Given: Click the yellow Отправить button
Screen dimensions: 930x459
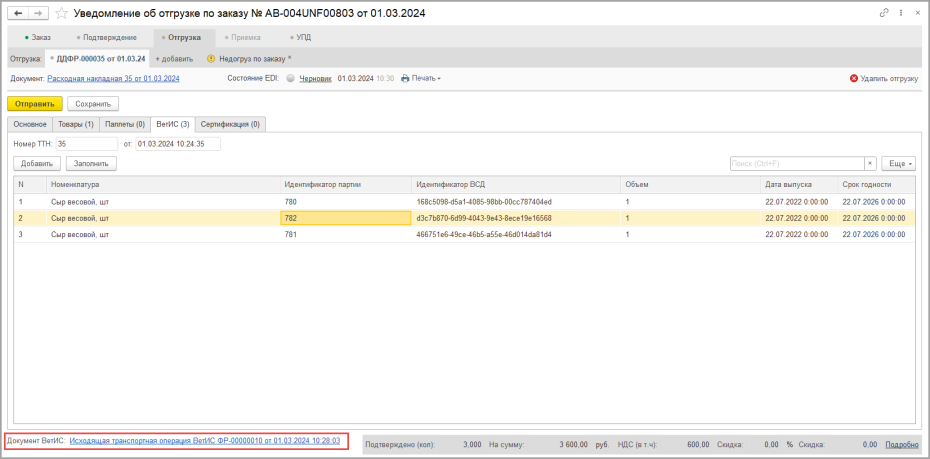Looking at the screenshot, I should click(34, 104).
